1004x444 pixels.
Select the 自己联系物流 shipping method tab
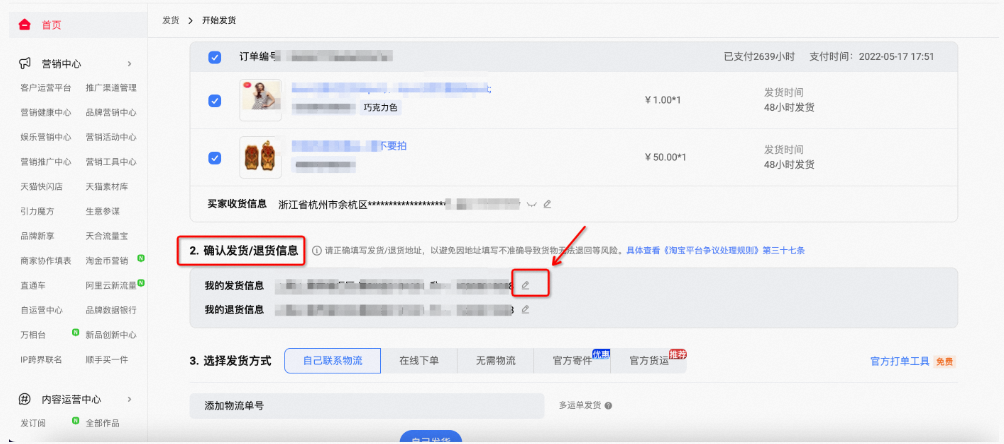pyautogui.click(x=332, y=361)
